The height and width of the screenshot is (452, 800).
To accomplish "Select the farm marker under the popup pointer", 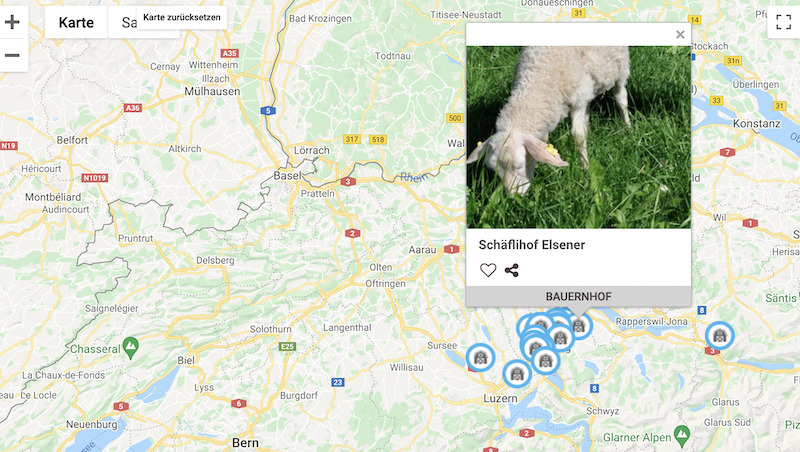I will [580, 325].
